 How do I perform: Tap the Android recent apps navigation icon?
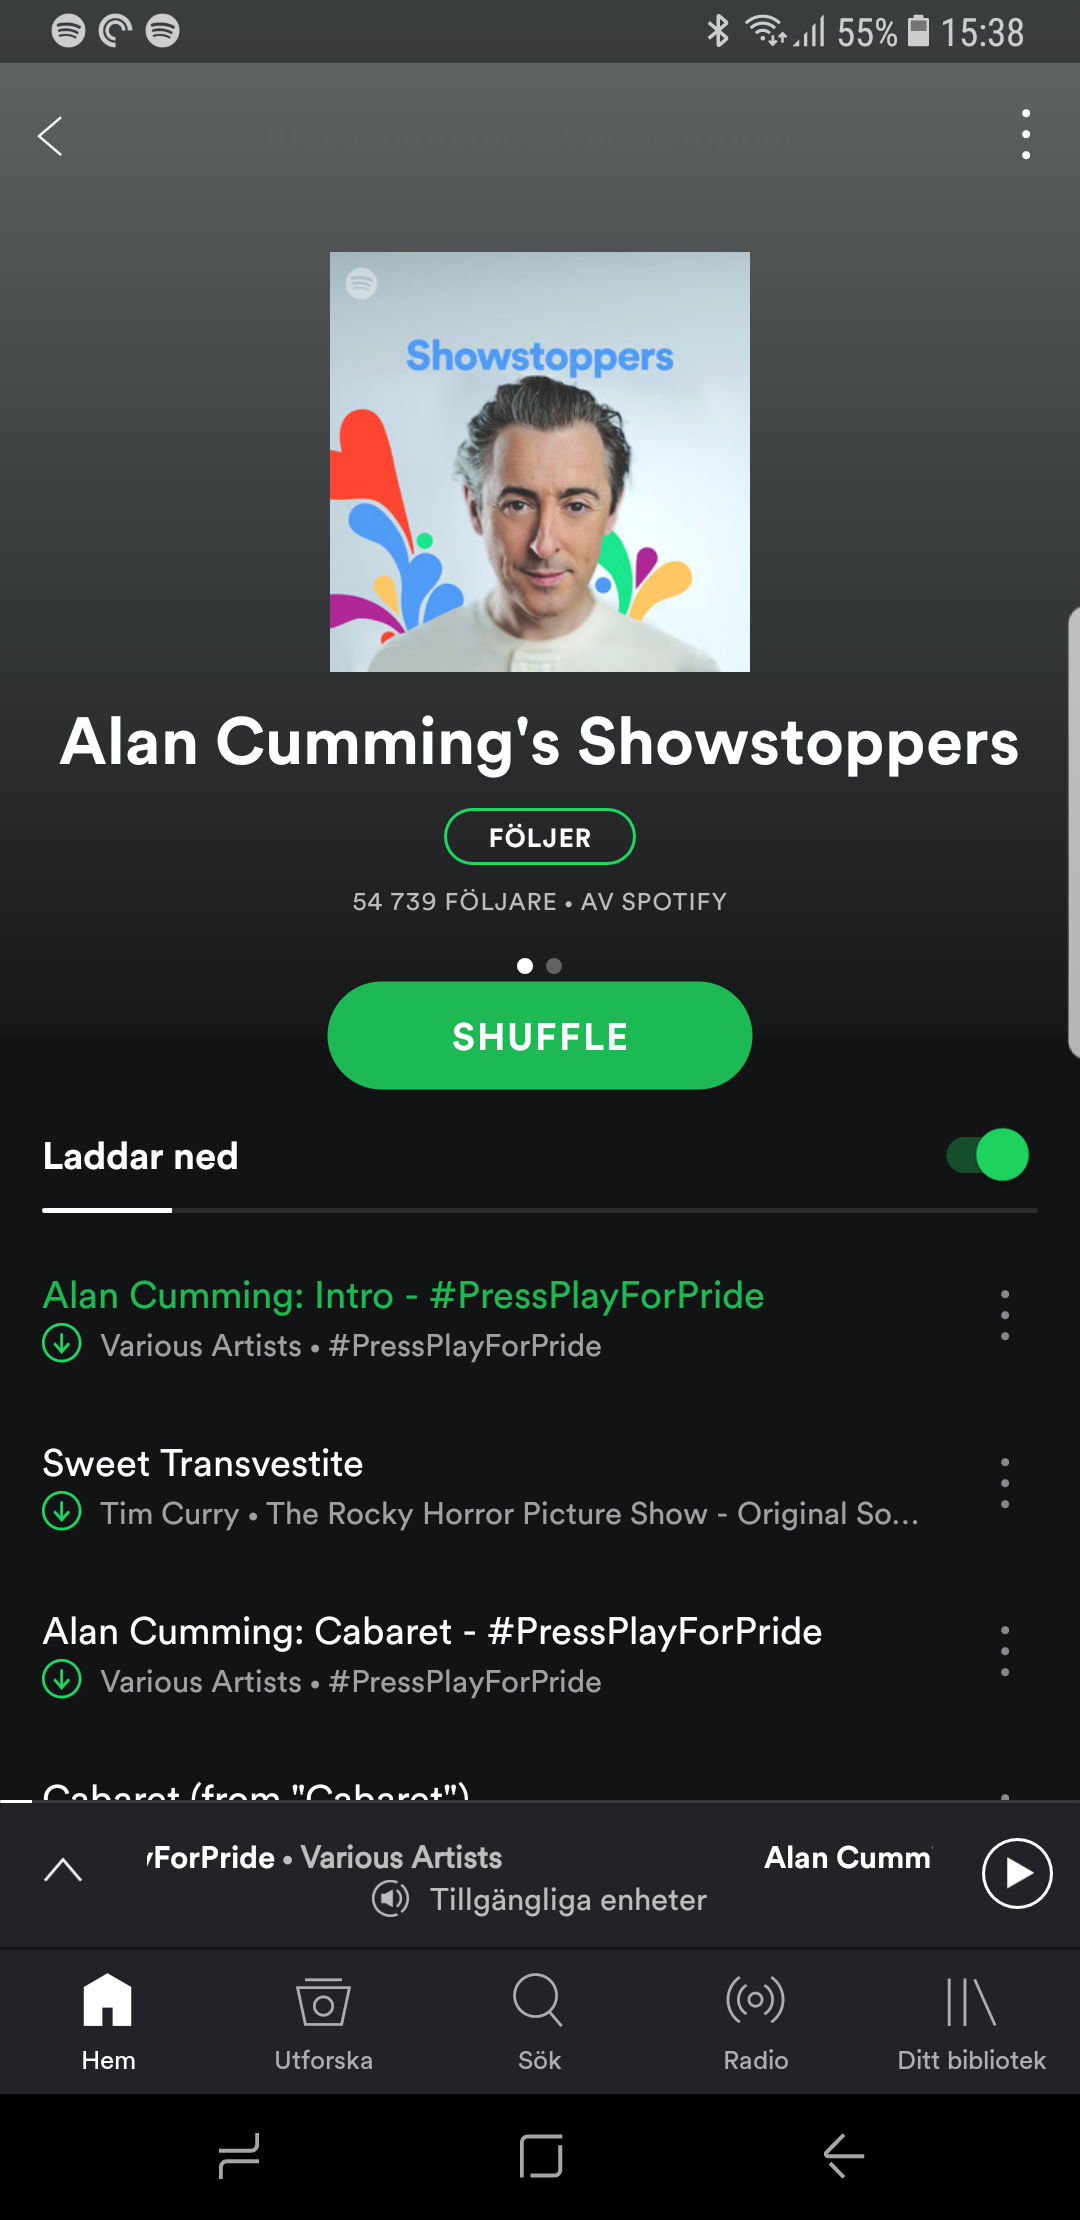point(238,2155)
